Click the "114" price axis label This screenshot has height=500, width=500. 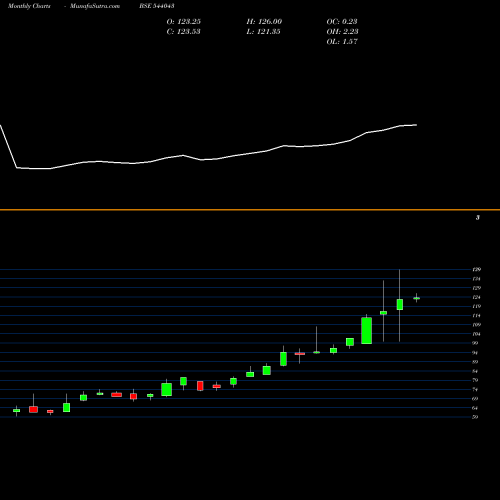[476, 315]
